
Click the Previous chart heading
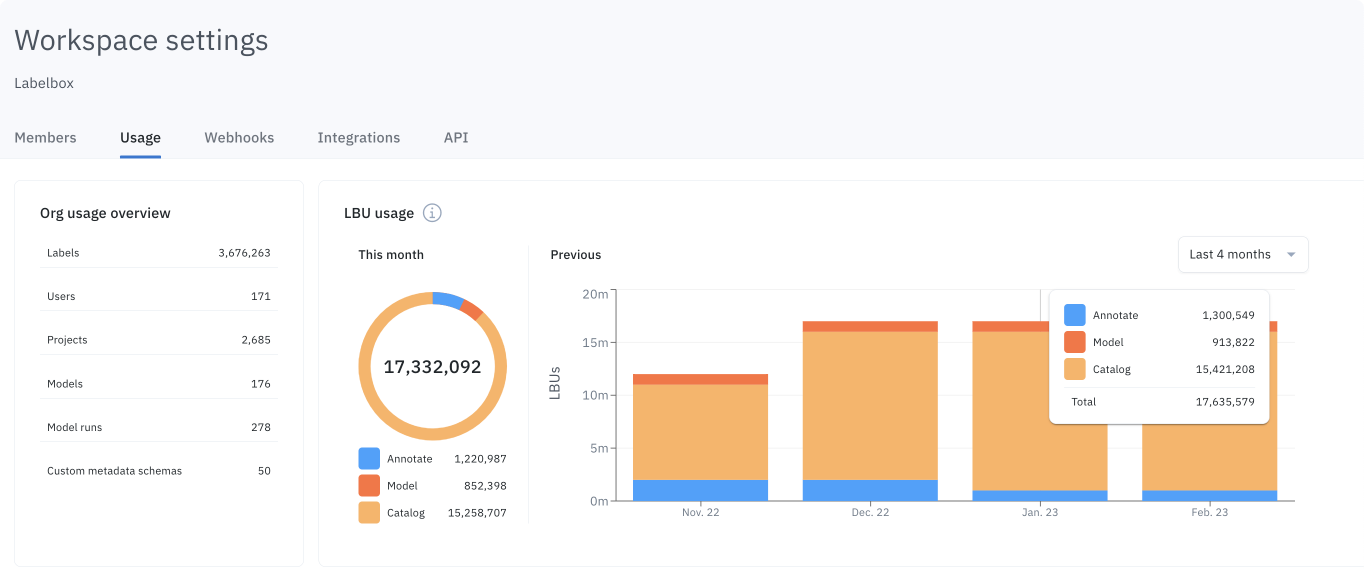coord(576,255)
